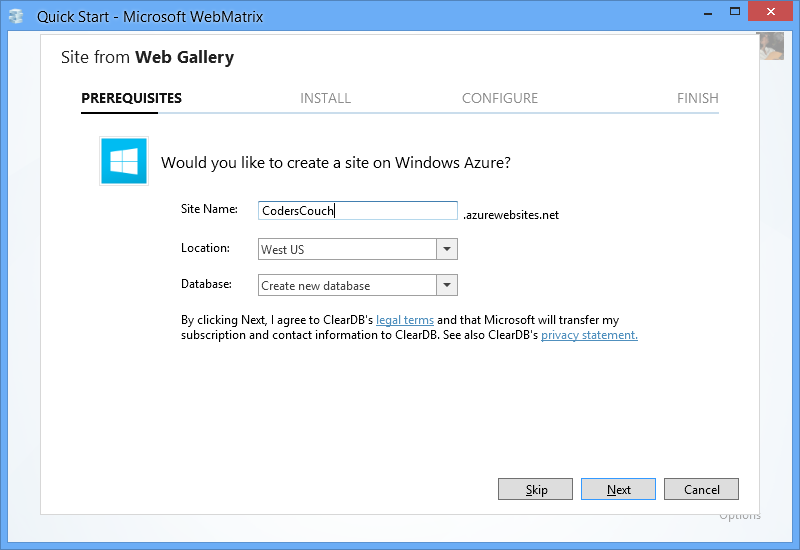Select the CONFIGURE step tab
800x550 pixels.
pyautogui.click(x=500, y=98)
